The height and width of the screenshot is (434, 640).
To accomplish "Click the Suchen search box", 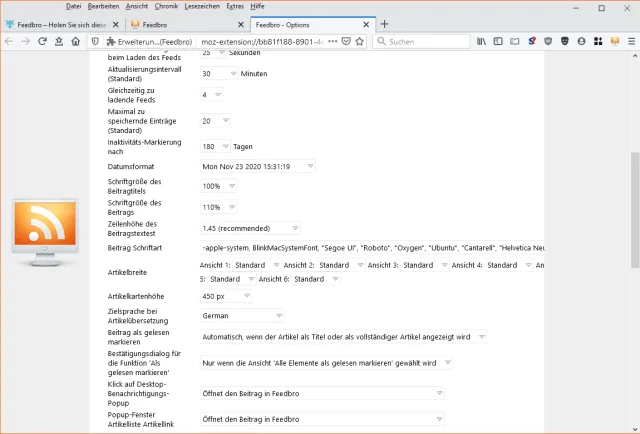I will click(x=421, y=41).
